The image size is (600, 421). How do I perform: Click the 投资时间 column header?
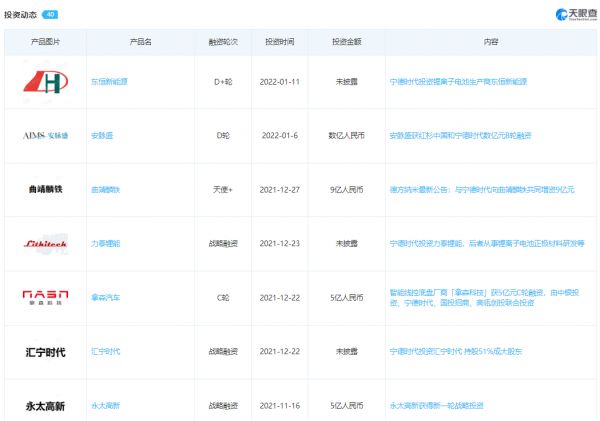pyautogui.click(x=279, y=43)
